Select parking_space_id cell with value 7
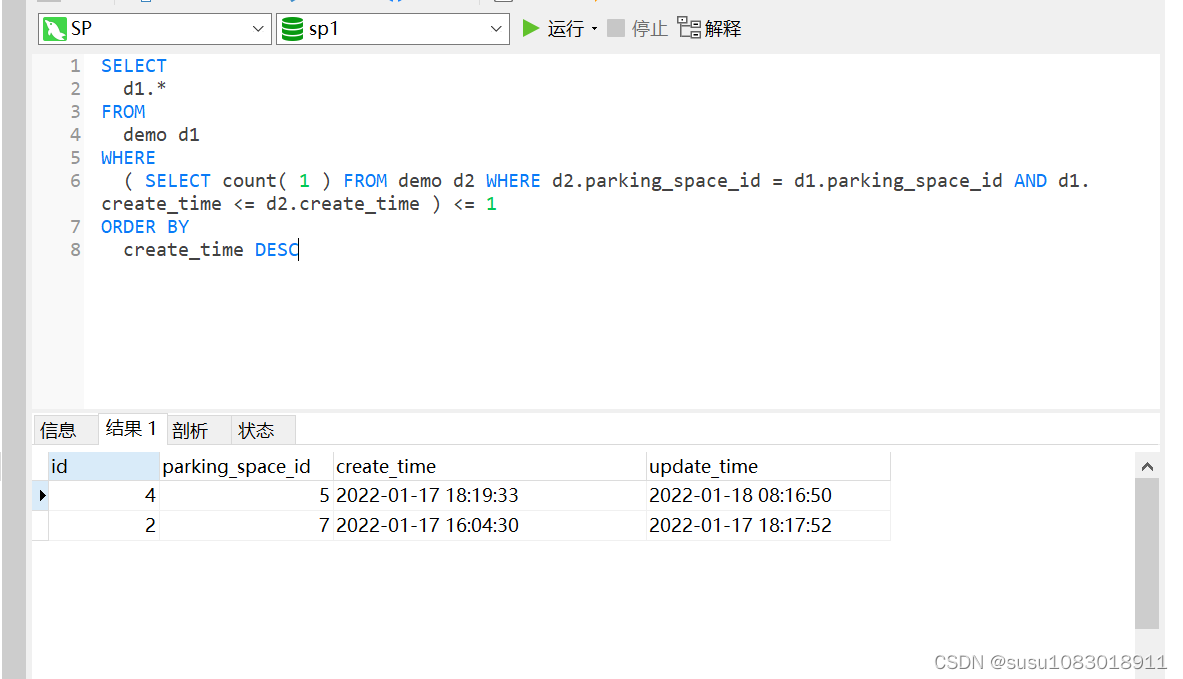 click(246, 525)
